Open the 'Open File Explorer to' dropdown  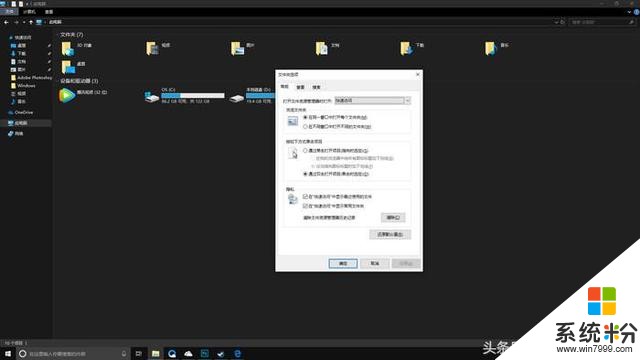(x=372, y=100)
